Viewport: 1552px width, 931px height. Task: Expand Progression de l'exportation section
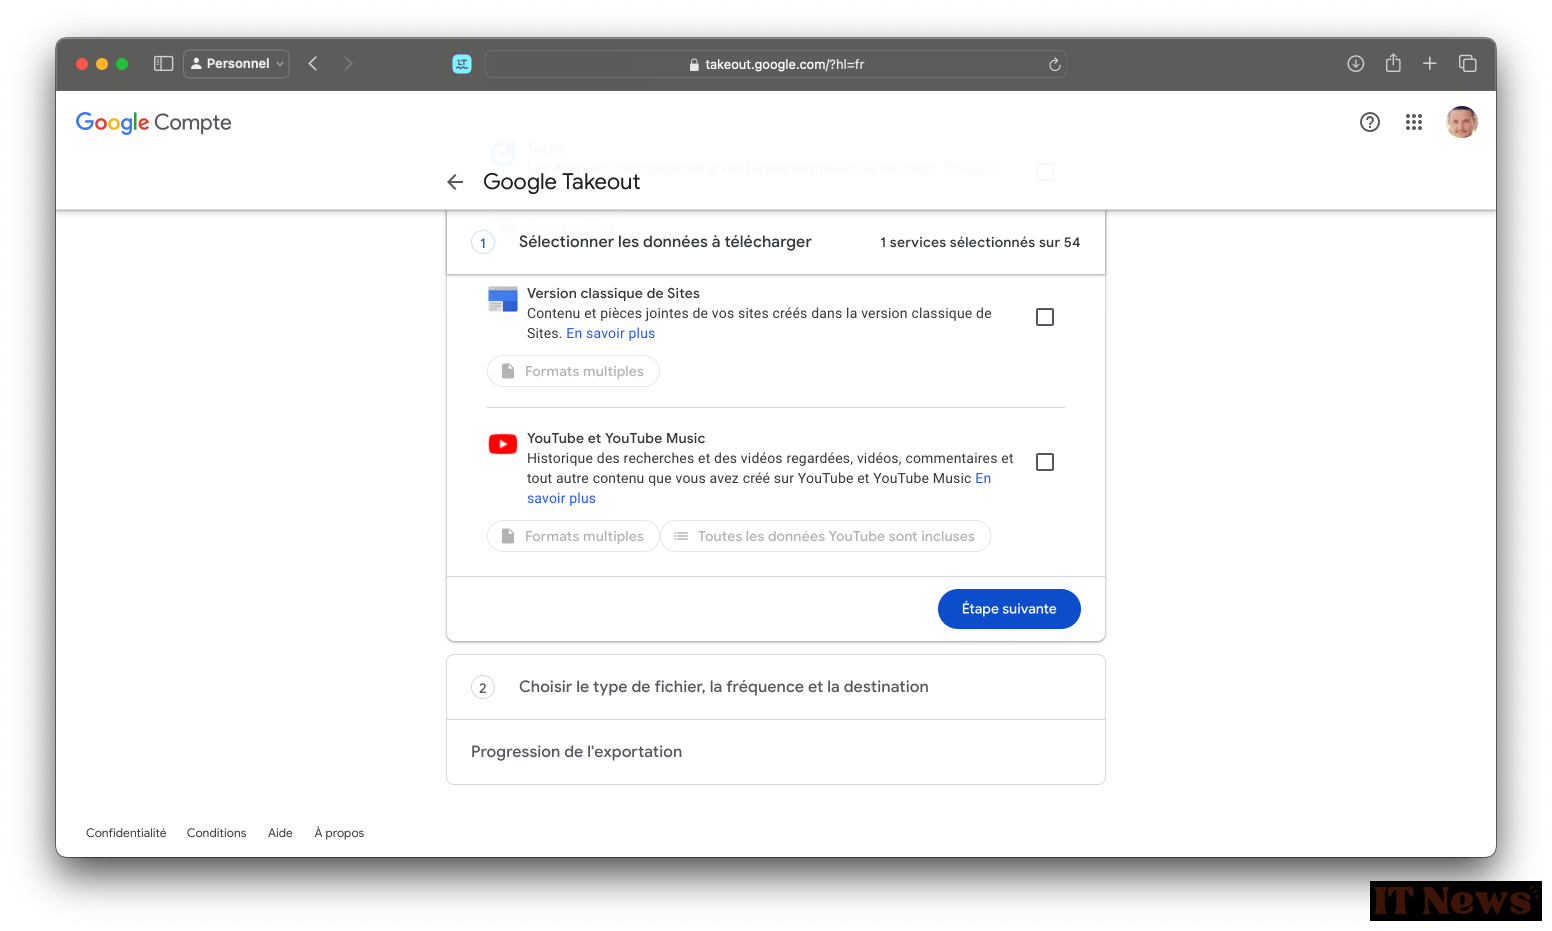[776, 752]
